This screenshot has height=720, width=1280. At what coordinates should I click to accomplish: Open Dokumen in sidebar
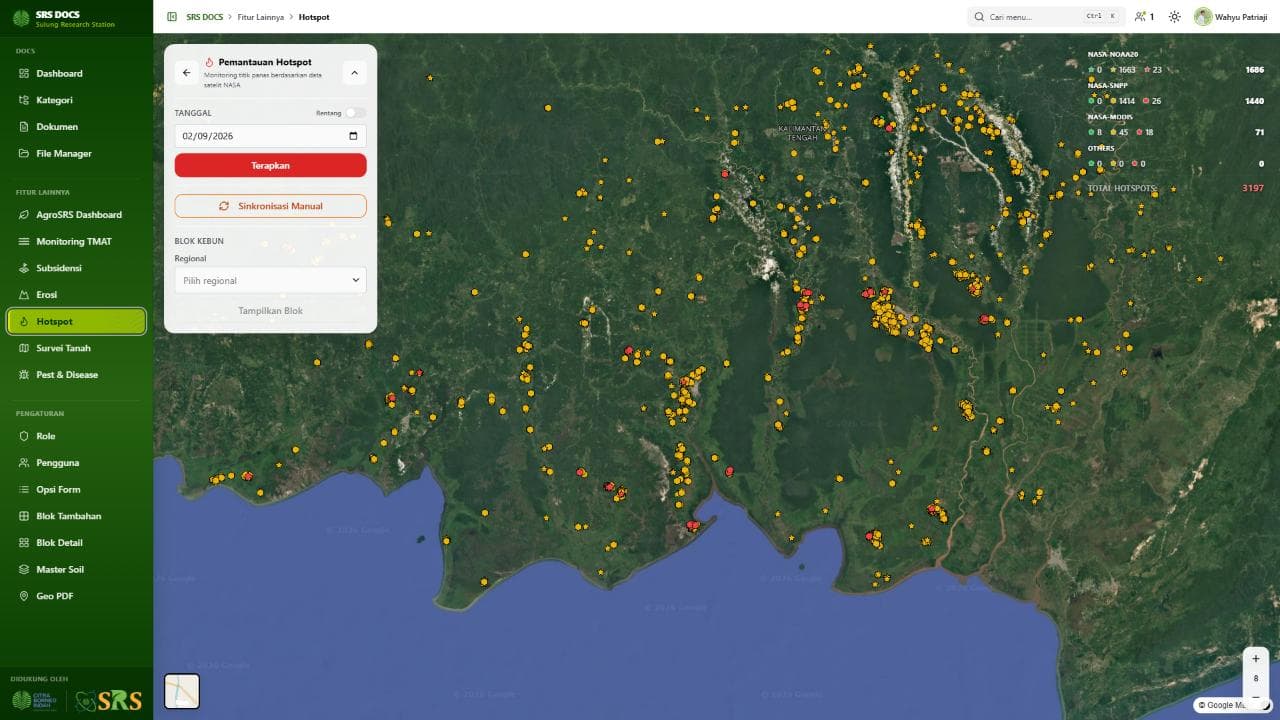(76, 127)
